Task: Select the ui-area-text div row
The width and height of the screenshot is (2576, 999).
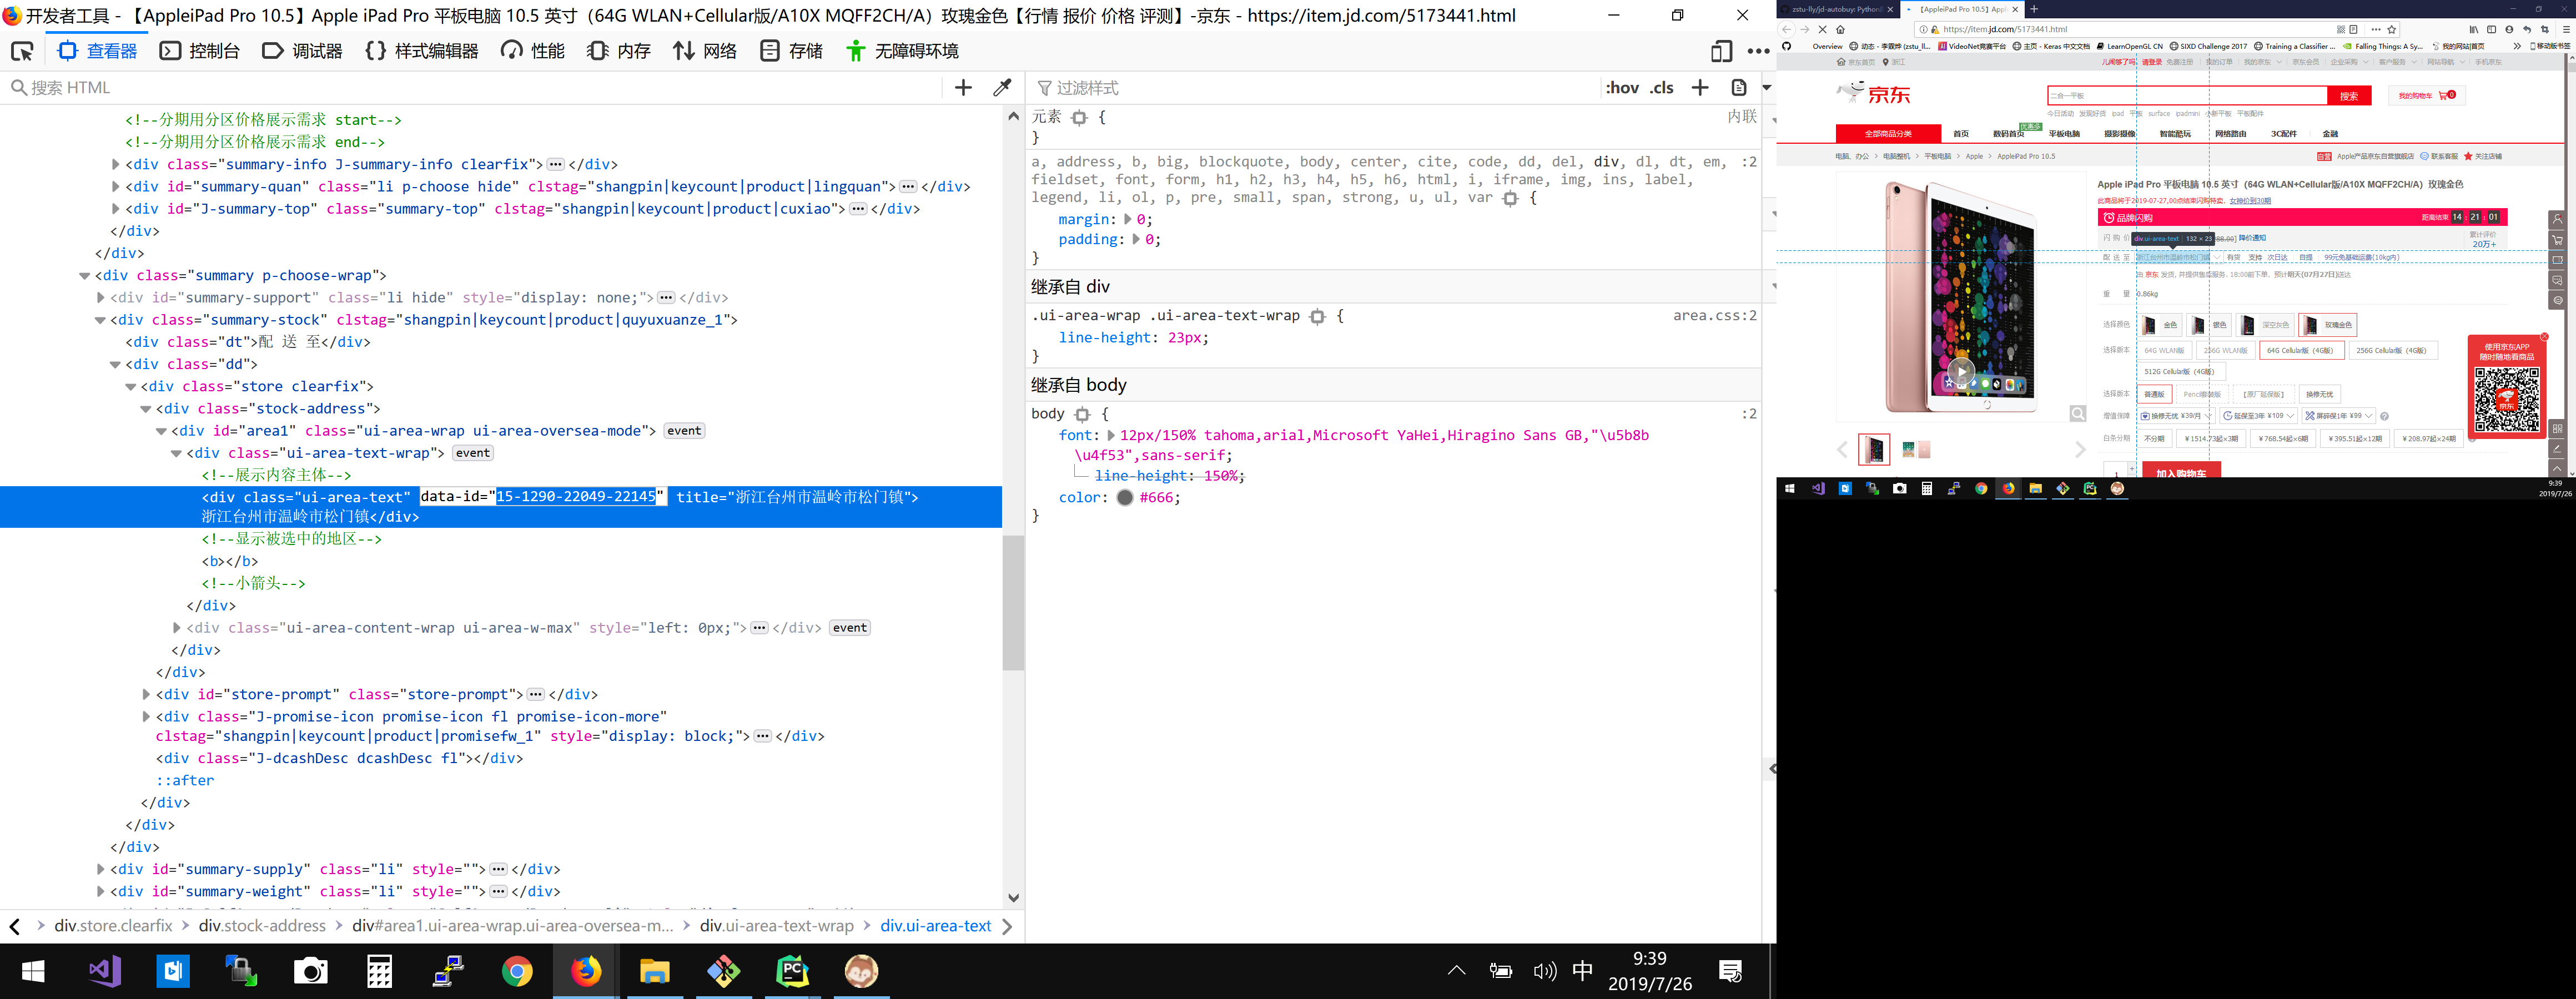Action: pyautogui.click(x=501, y=506)
